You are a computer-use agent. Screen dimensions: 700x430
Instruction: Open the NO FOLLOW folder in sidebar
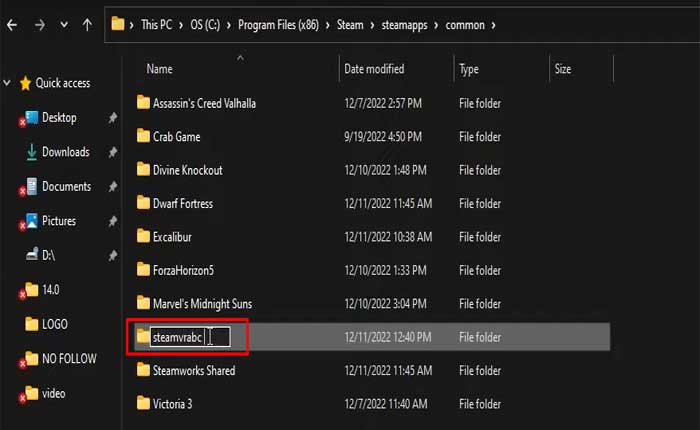click(69, 359)
